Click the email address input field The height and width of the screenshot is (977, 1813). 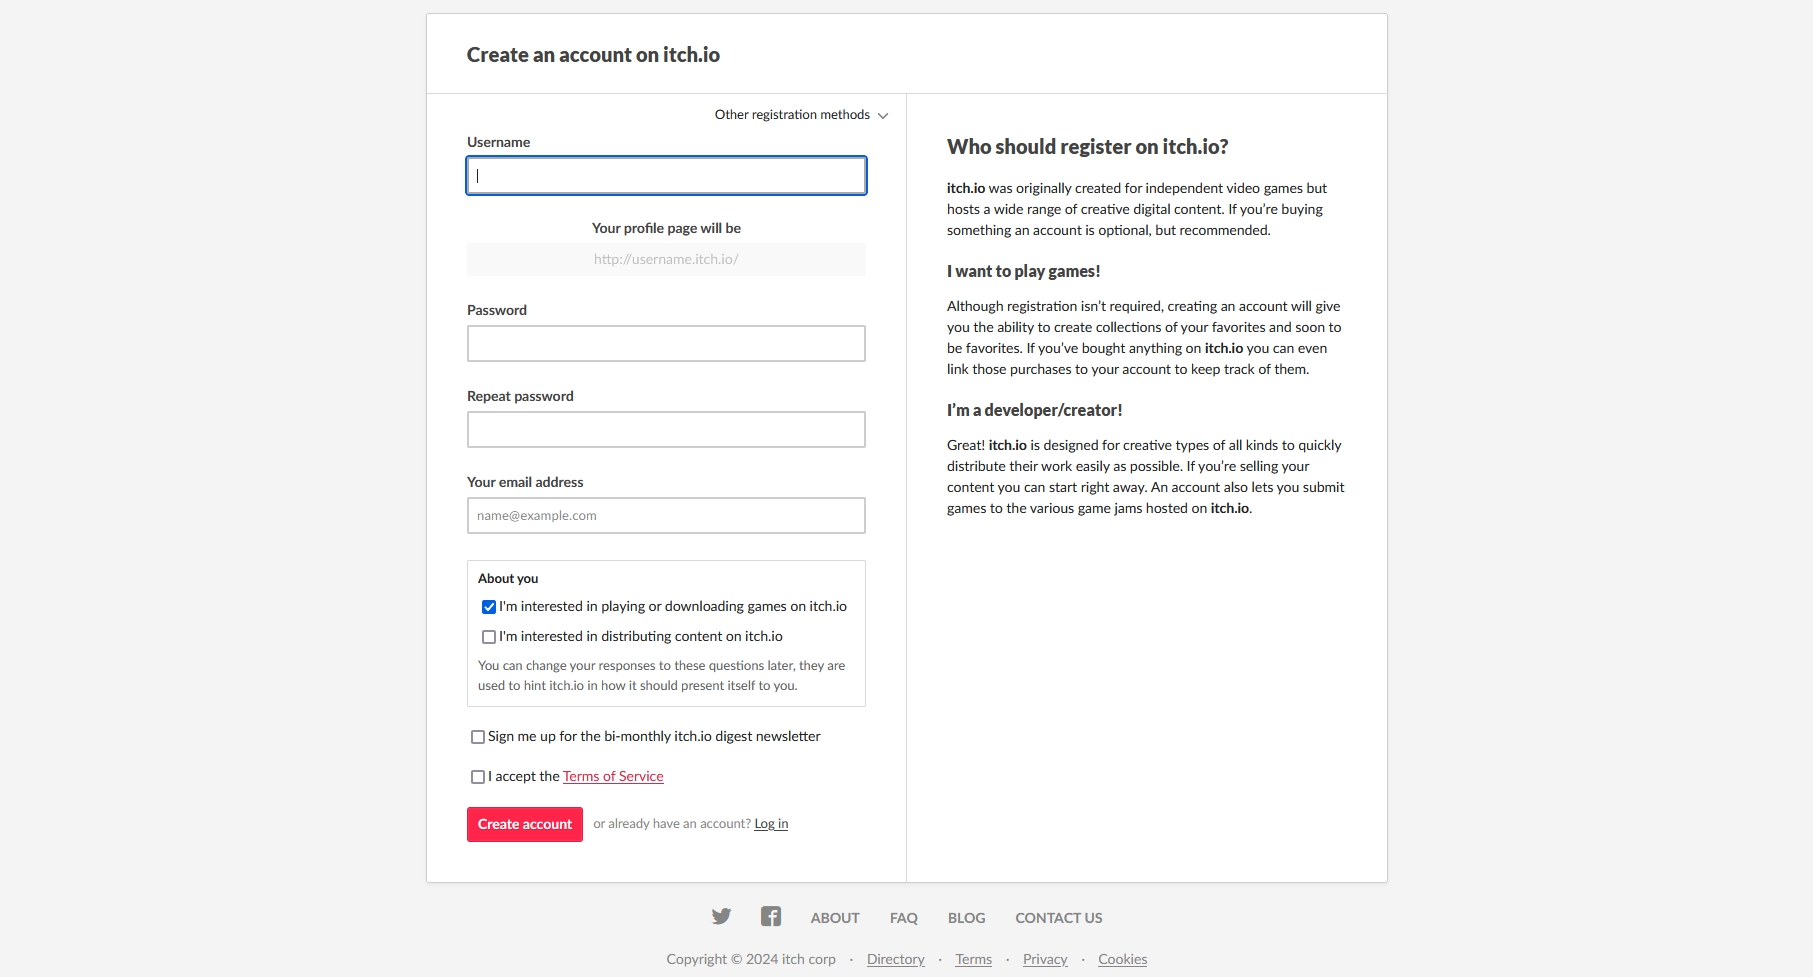click(666, 516)
